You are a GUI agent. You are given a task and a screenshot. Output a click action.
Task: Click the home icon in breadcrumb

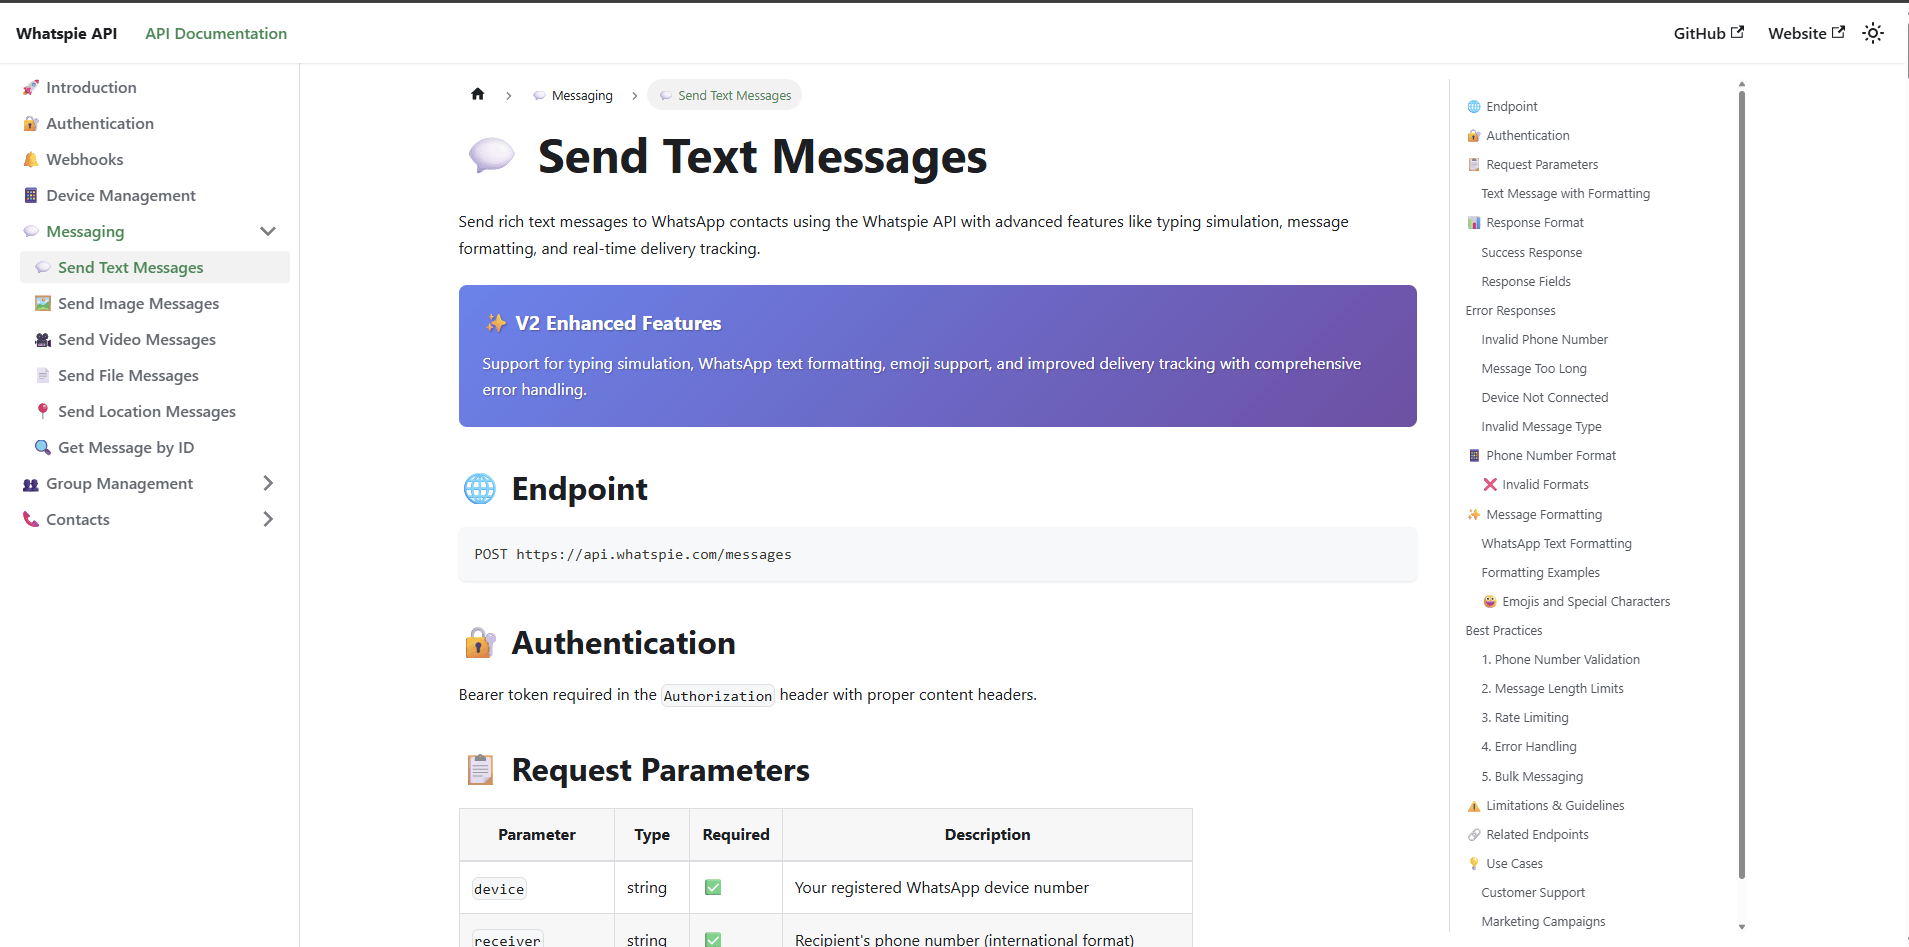(x=478, y=94)
